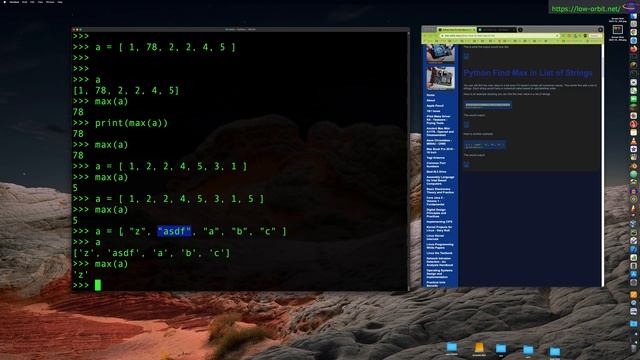Open the Home link in site sidebar
This screenshot has height=360, width=640.
click(431, 95)
